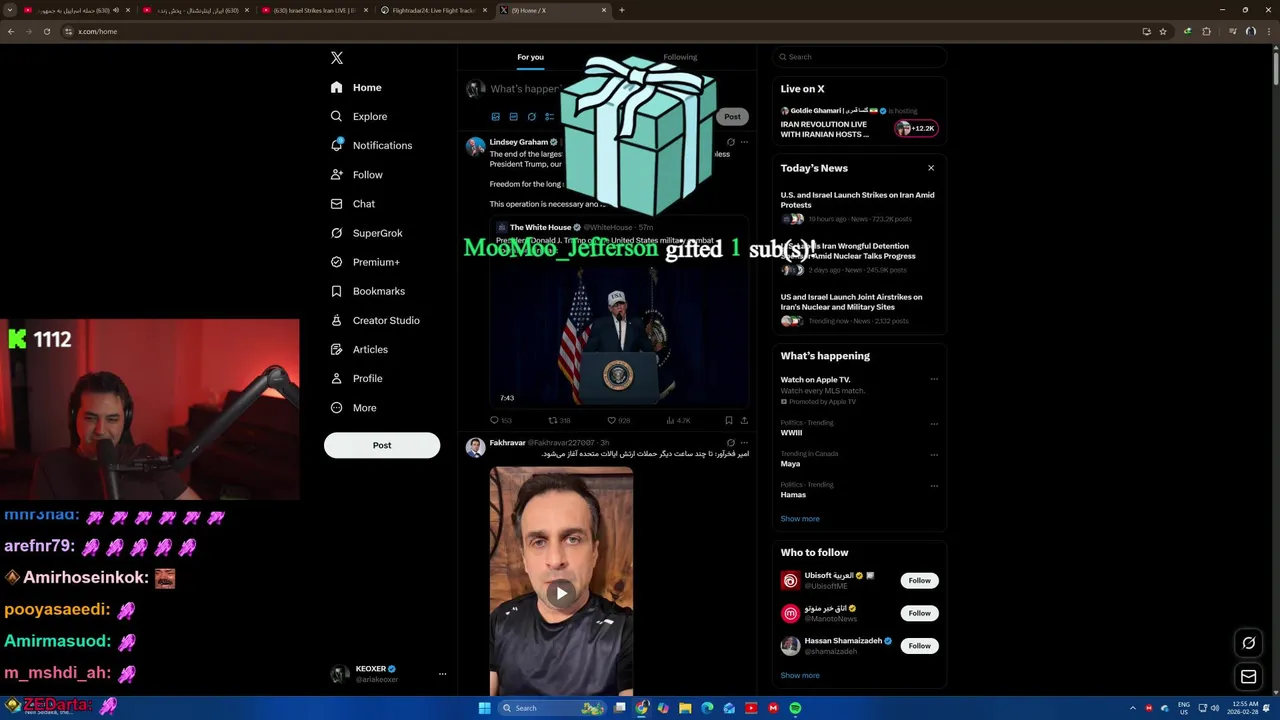Screen dimensions: 1280x720
Task: Open more options for WWIII trend
Action: pos(934,423)
